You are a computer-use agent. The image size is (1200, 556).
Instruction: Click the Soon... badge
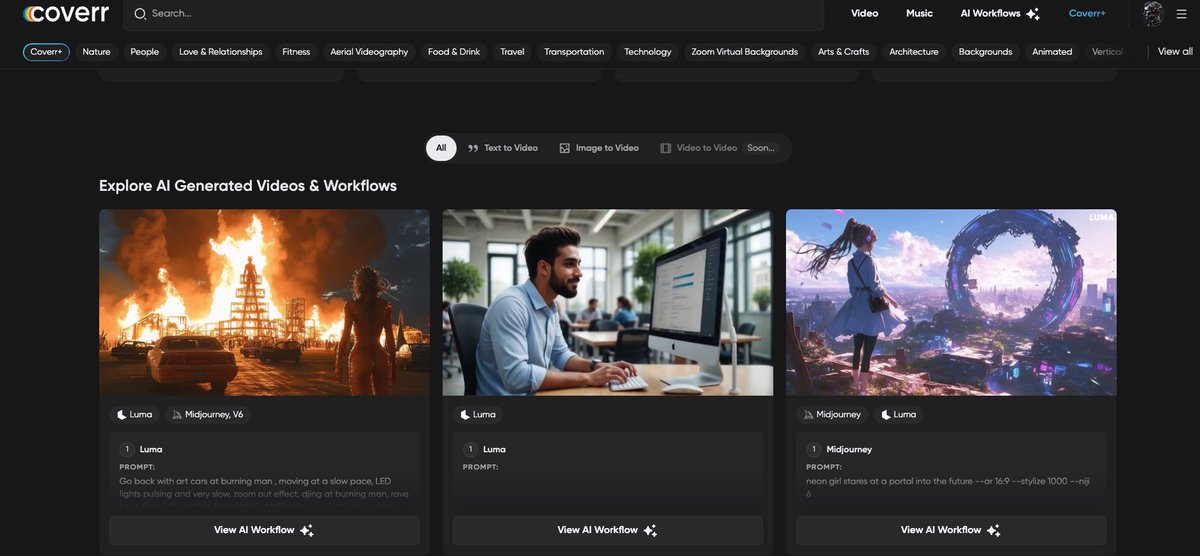coord(760,148)
